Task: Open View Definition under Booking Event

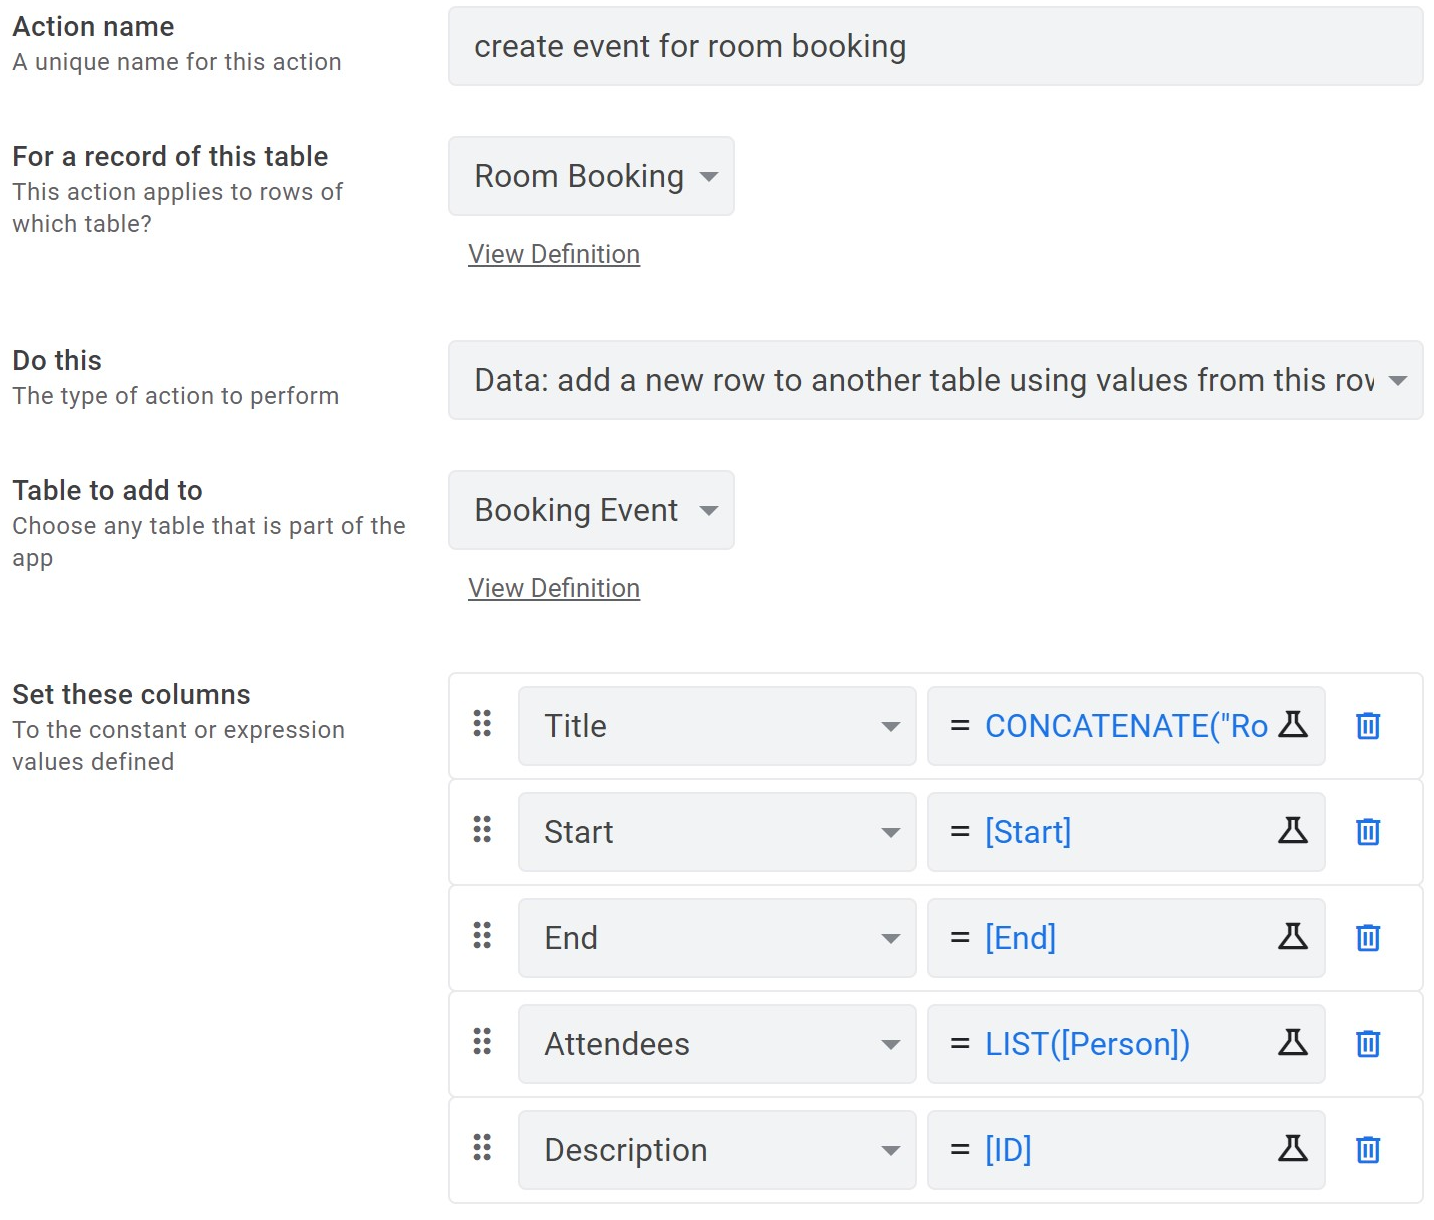Action: 554,589
